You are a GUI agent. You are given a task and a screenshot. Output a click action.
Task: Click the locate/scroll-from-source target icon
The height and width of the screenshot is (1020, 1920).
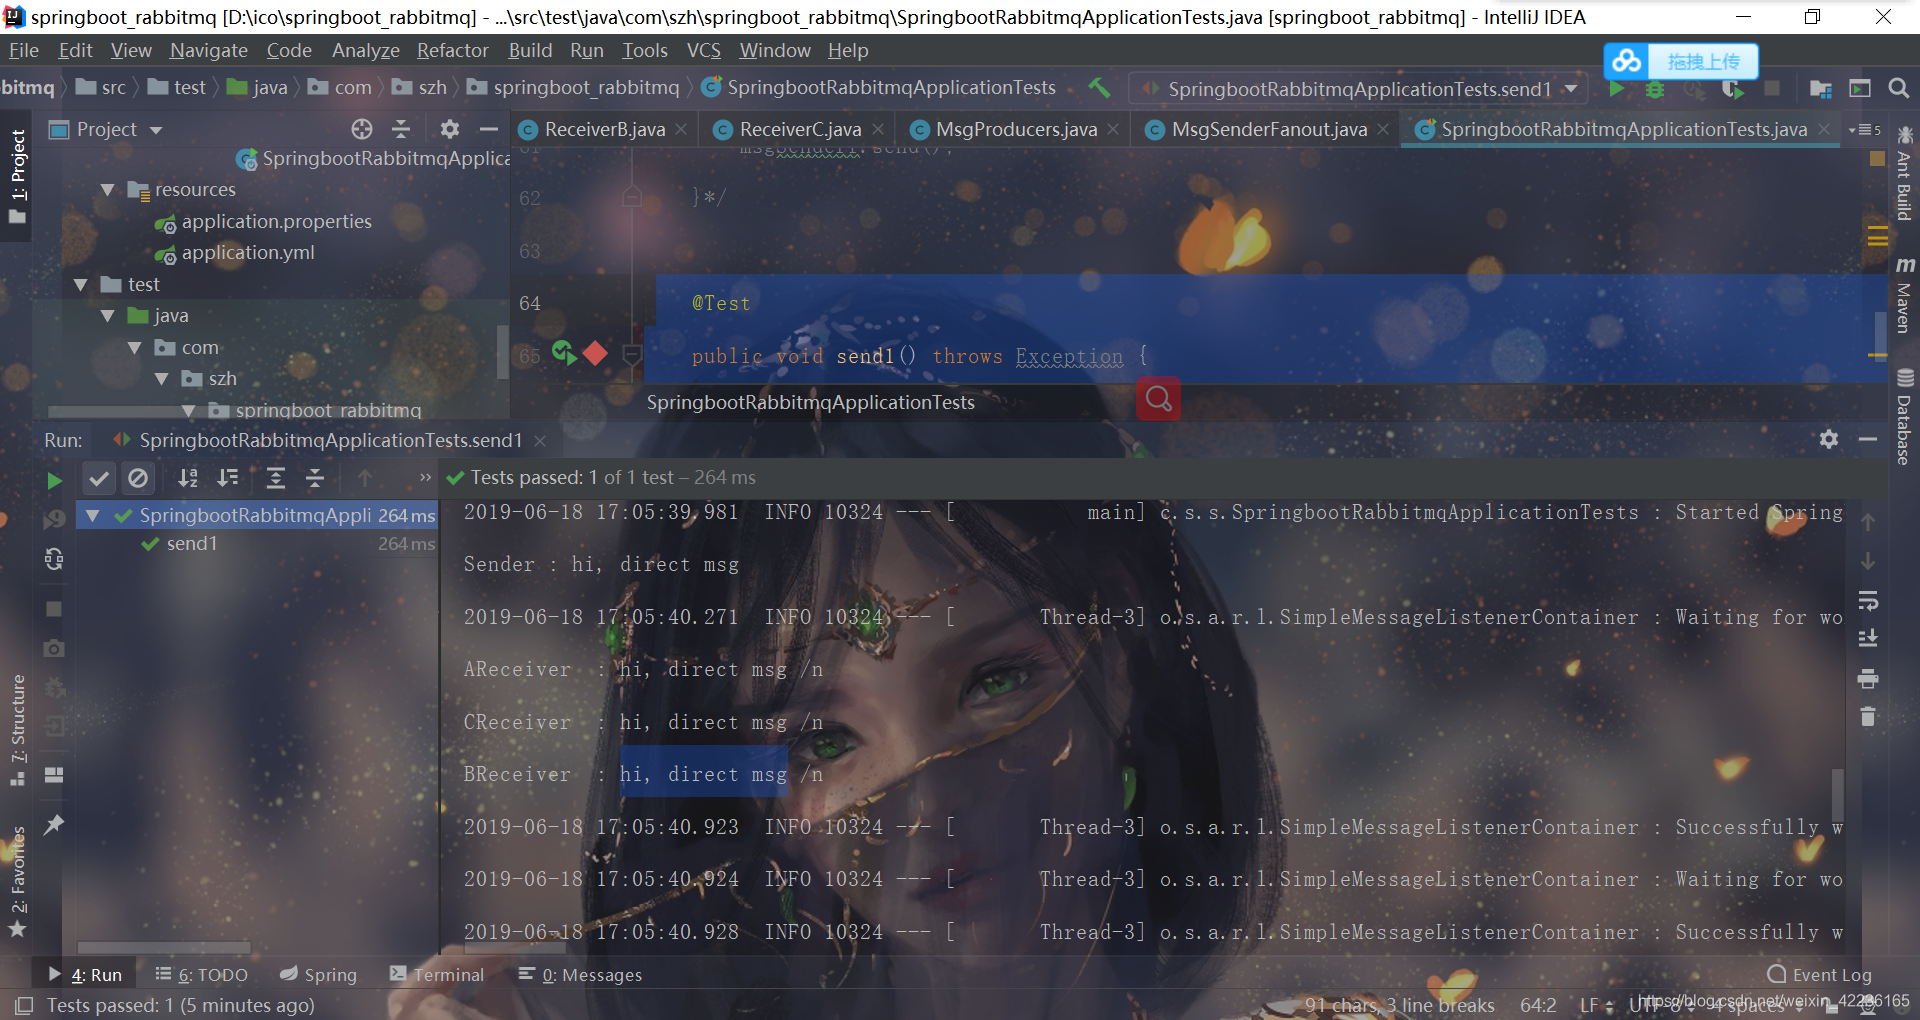tap(362, 129)
